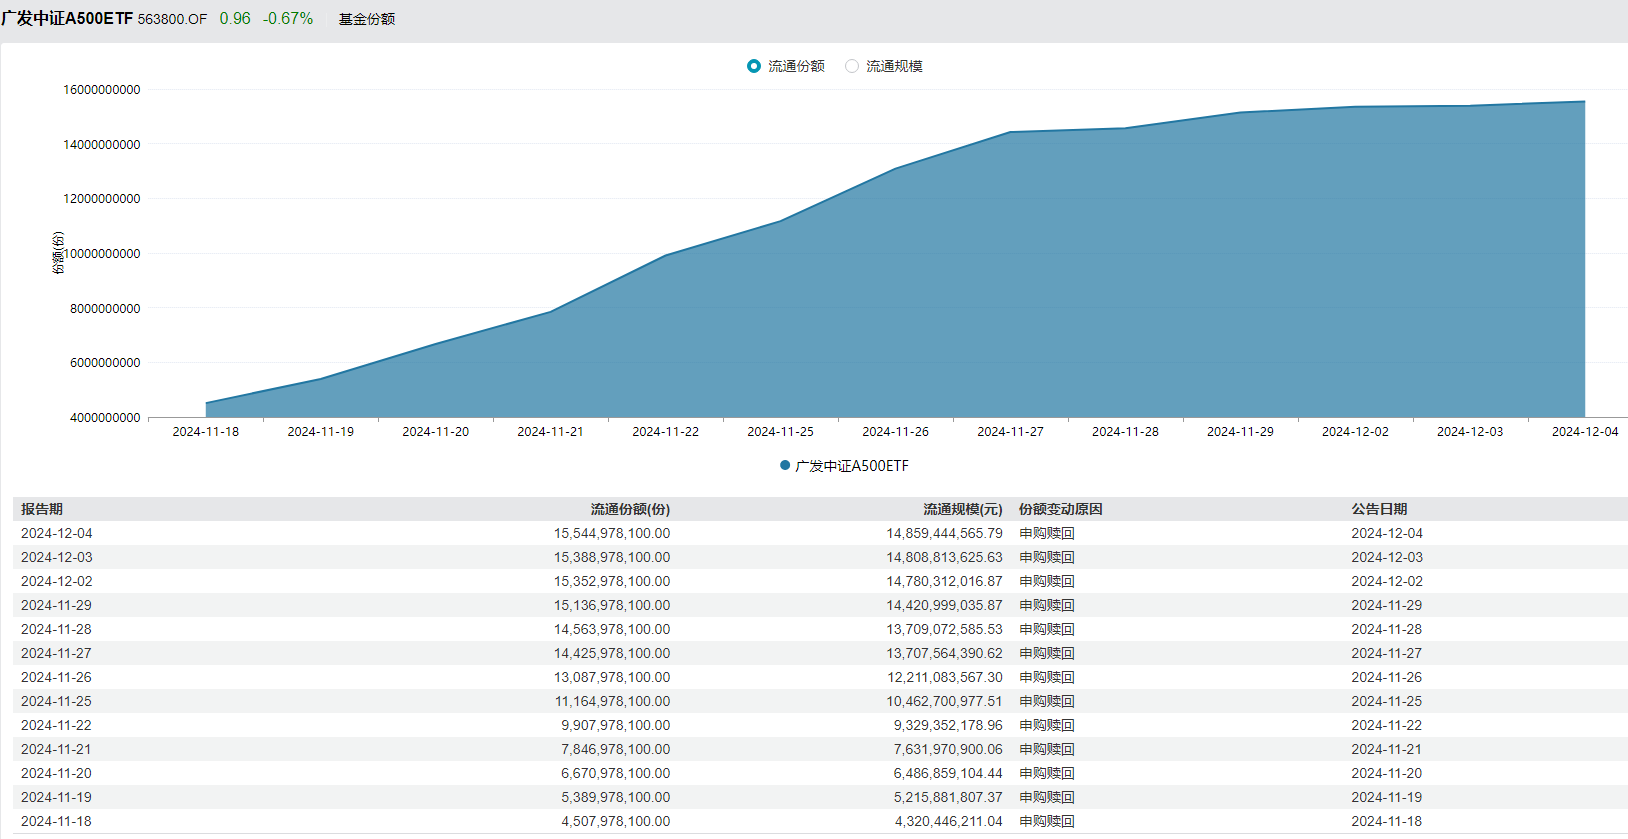Image resolution: width=1628 pixels, height=839 pixels.
Task: Click chart x-axis label 2024-11-29
Action: pos(1240,431)
